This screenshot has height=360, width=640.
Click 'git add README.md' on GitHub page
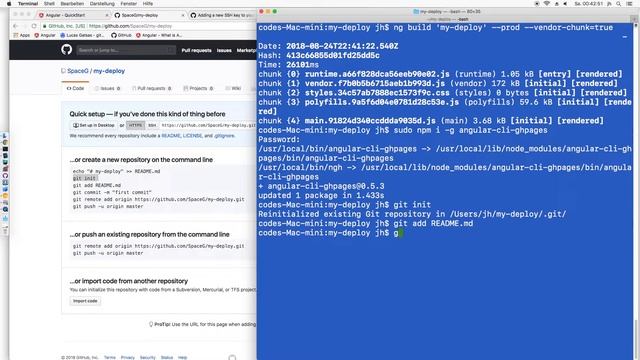click(x=97, y=185)
